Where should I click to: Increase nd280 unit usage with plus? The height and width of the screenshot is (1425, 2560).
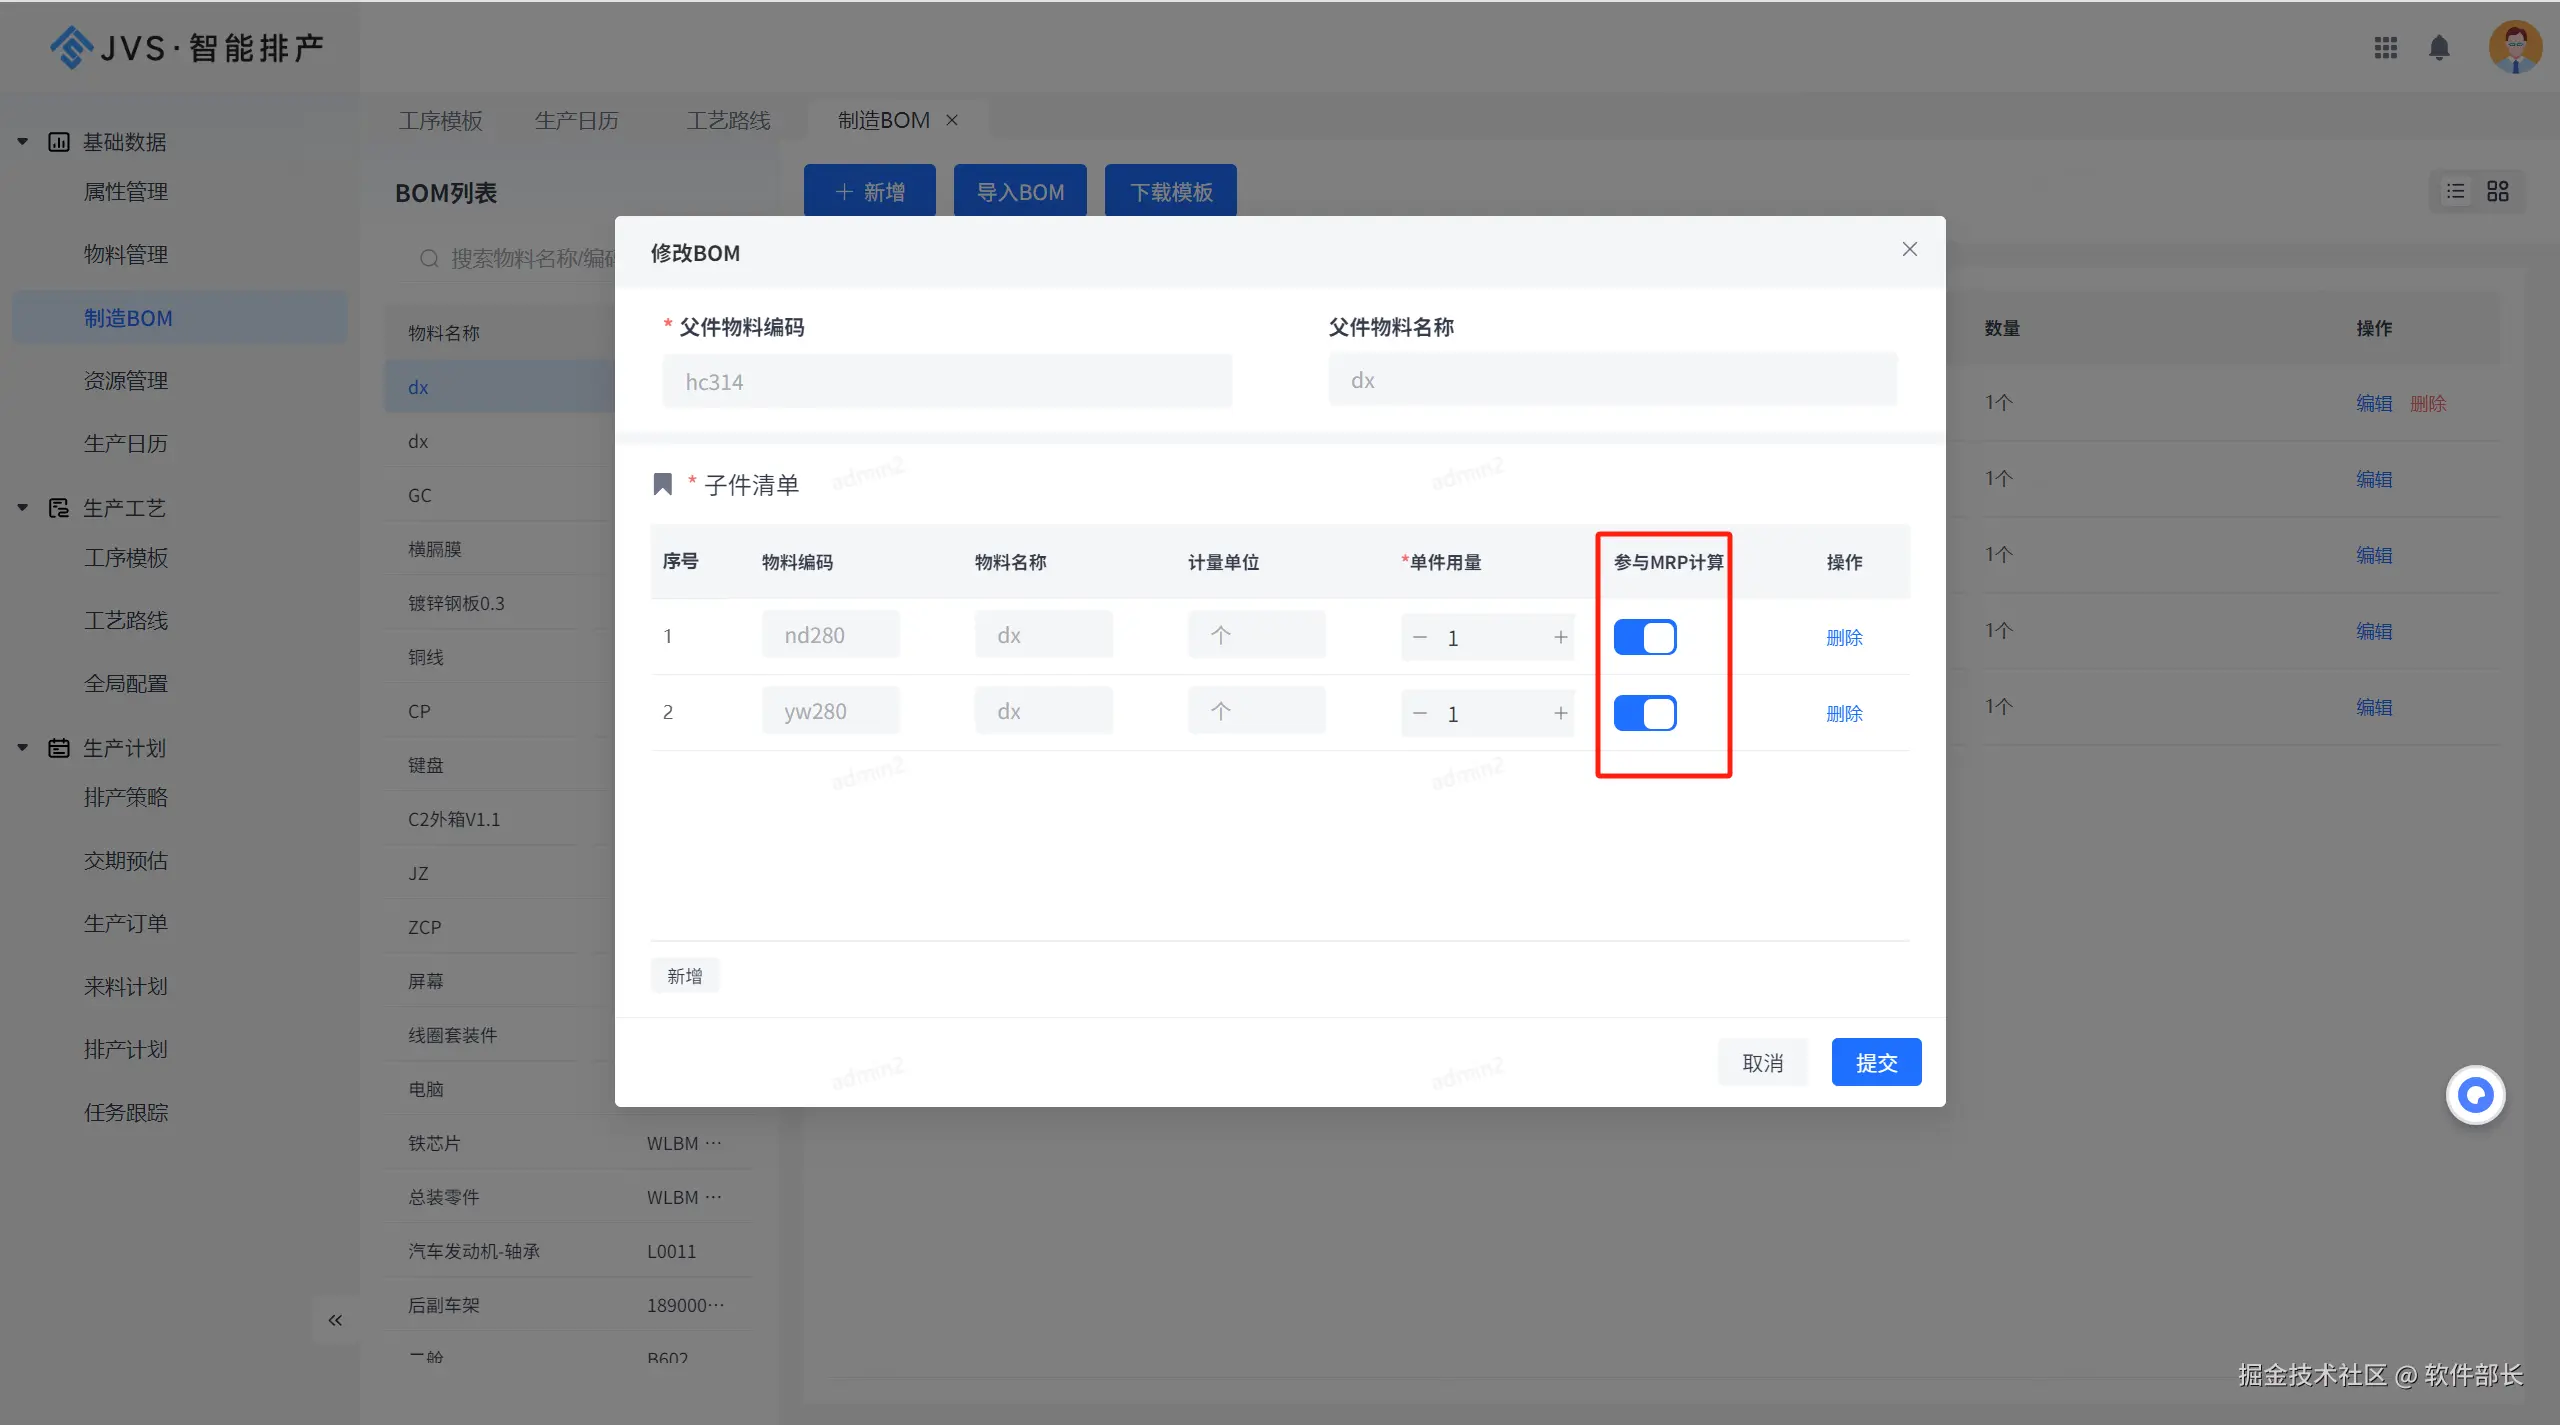coord(1560,637)
